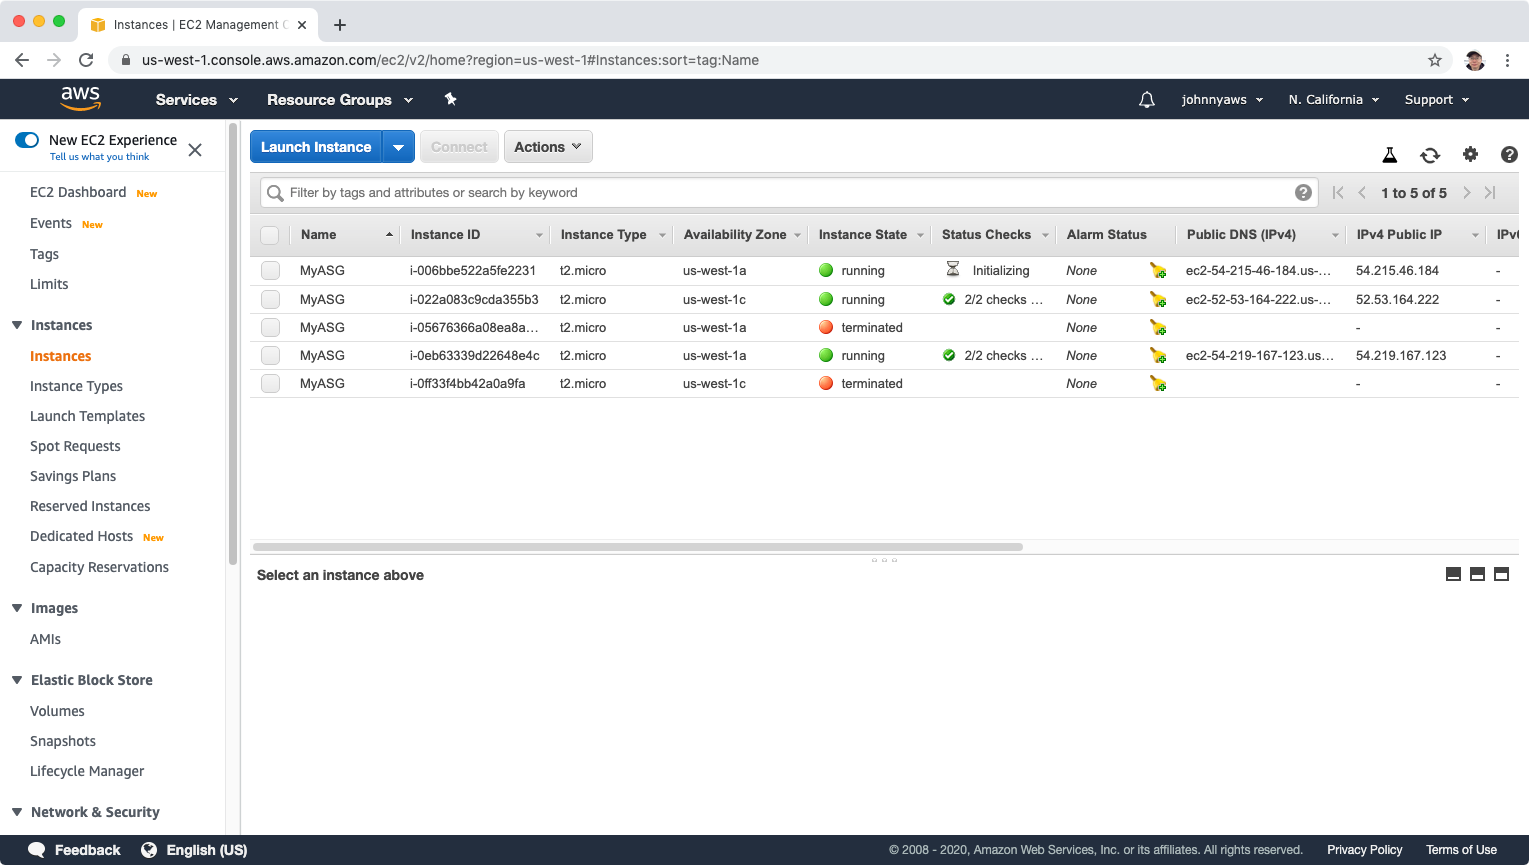Viewport: 1529px width, 865px height.
Task: Open the Support dropdown
Action: pos(1437,100)
